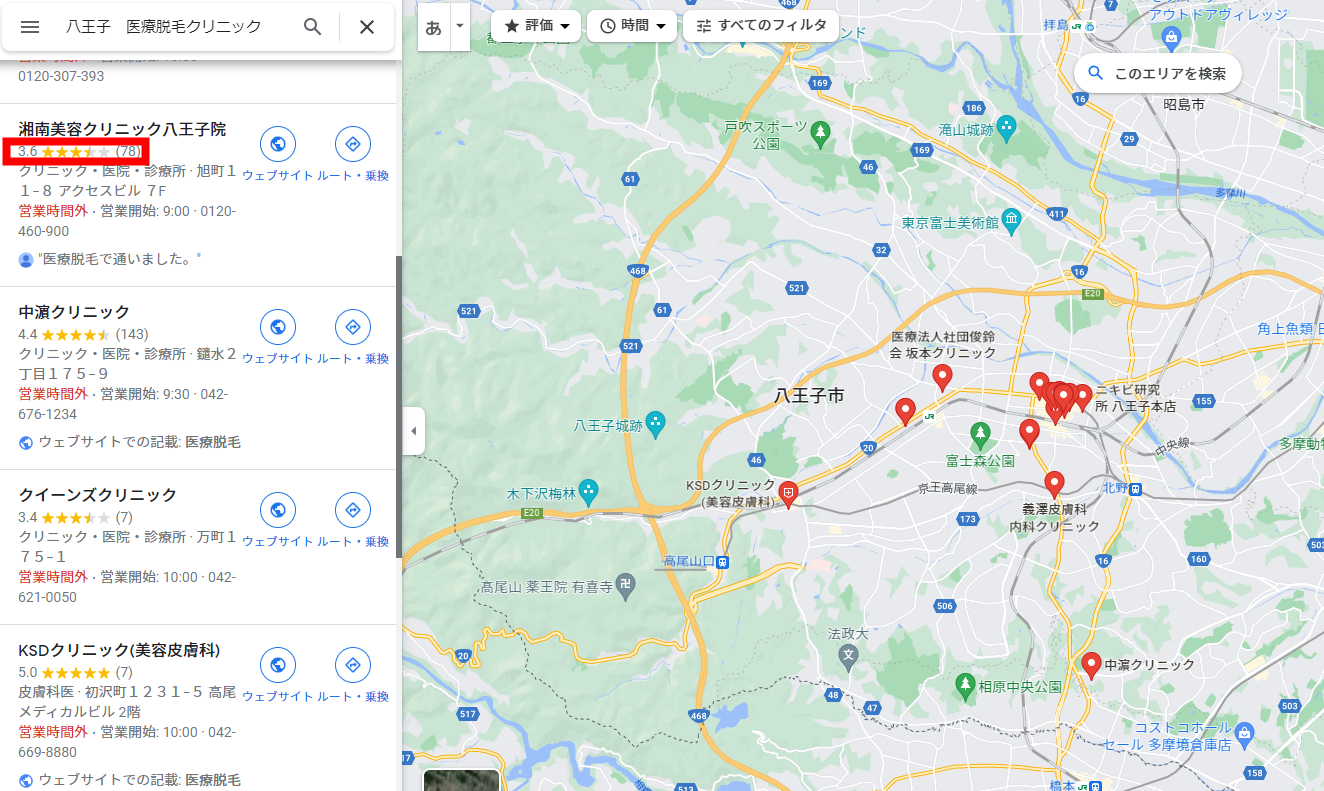
Task: Click the satellite layer thumbnail
Action: point(461,779)
